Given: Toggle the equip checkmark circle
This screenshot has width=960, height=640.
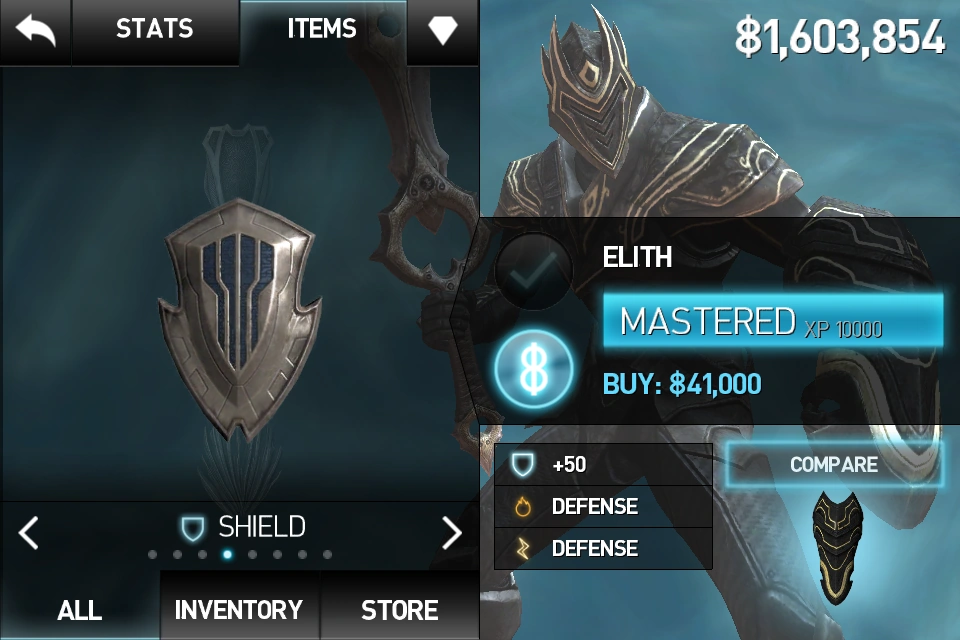Looking at the screenshot, I should click(533, 270).
